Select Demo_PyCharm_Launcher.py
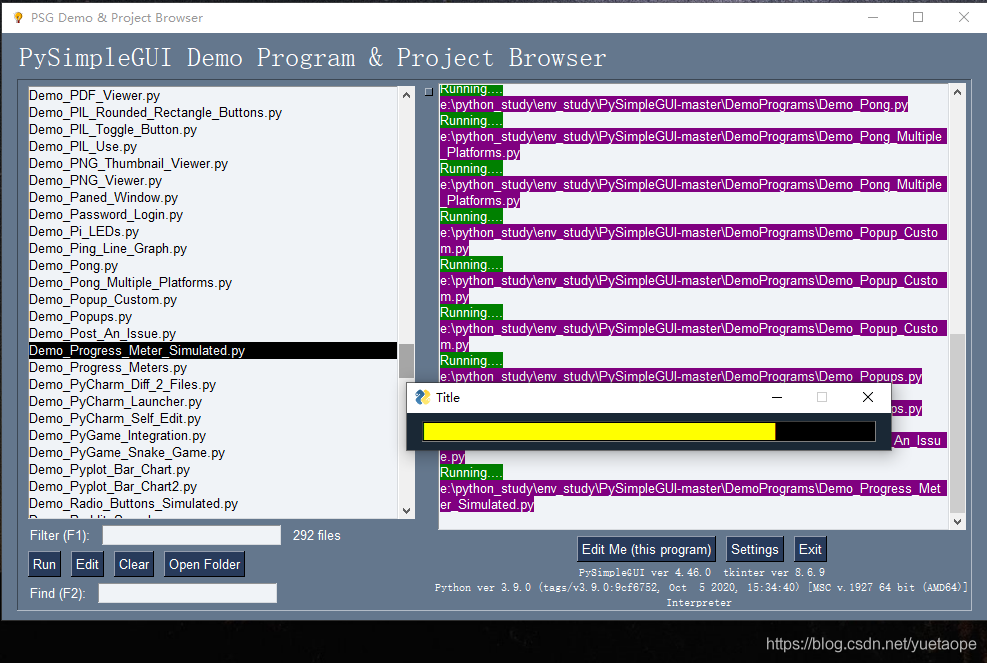 [213, 402]
